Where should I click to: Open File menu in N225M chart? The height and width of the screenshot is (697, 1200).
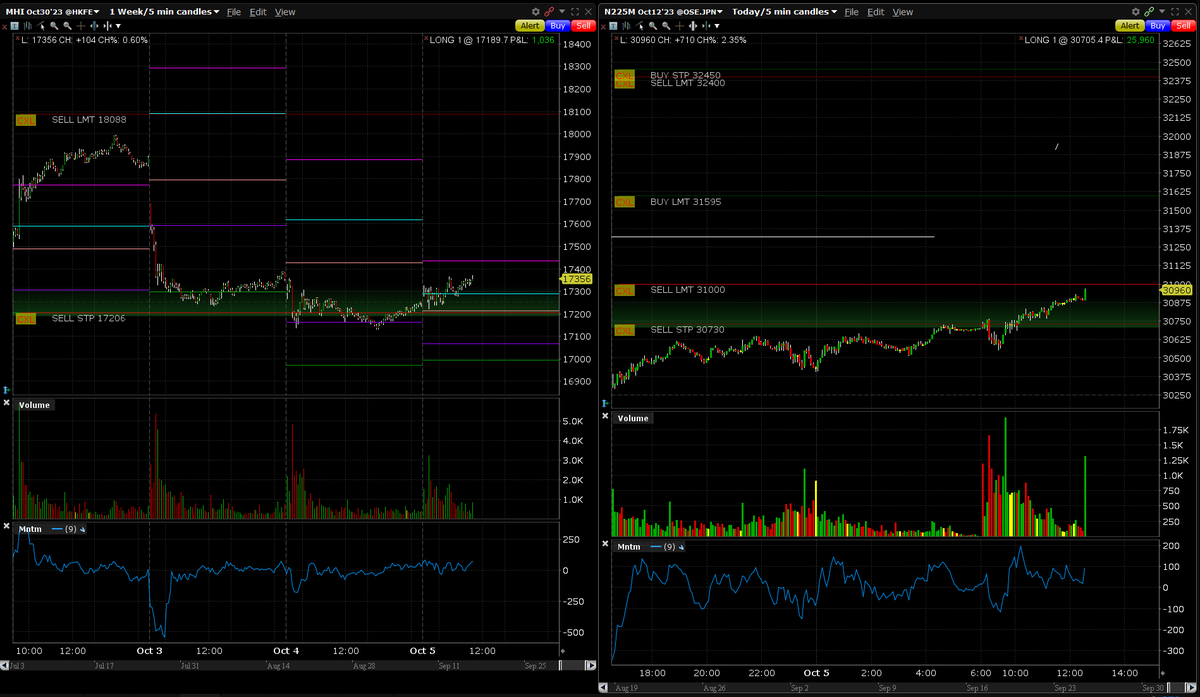[852, 12]
